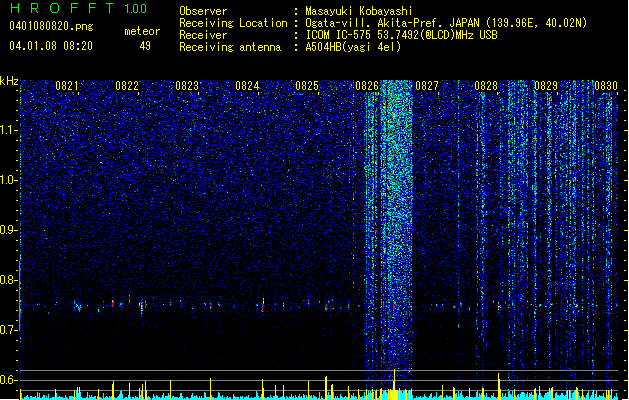This screenshot has width=629, height=400.
Task: Click the HROFFT 1.0.0 title text
Action: [78, 8]
